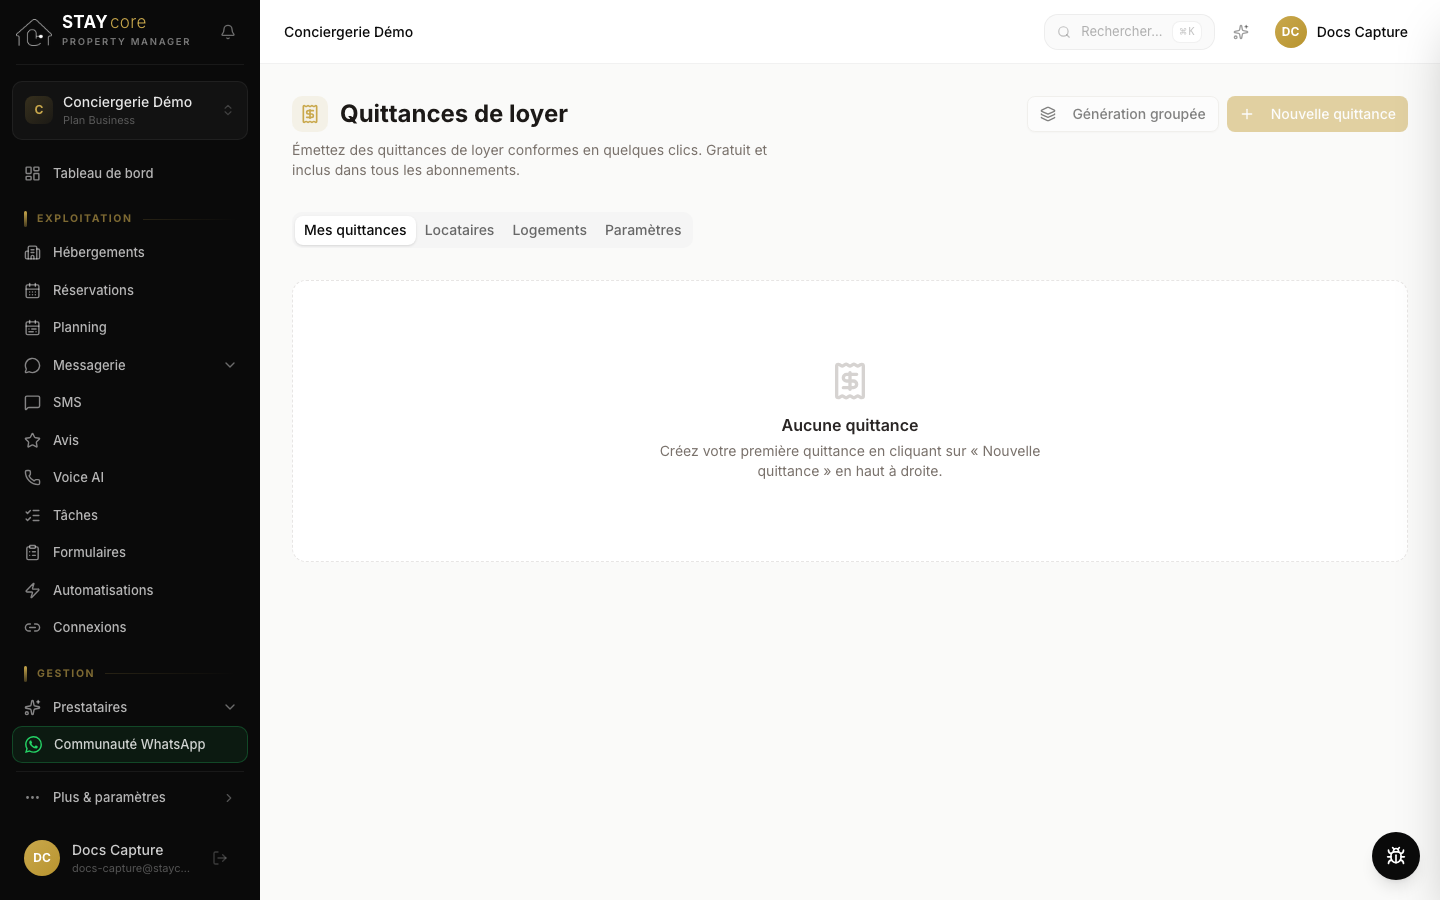Click the DC avatar in sidebar footer
This screenshot has width=1440, height=900.
42,858
